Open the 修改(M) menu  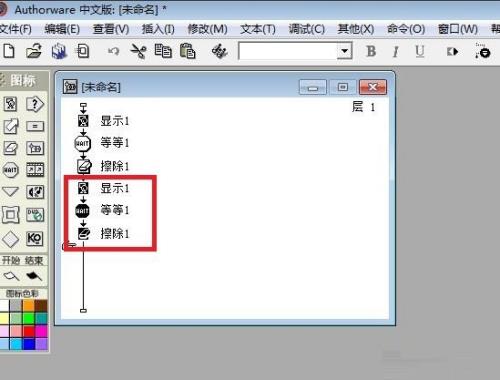click(207, 29)
